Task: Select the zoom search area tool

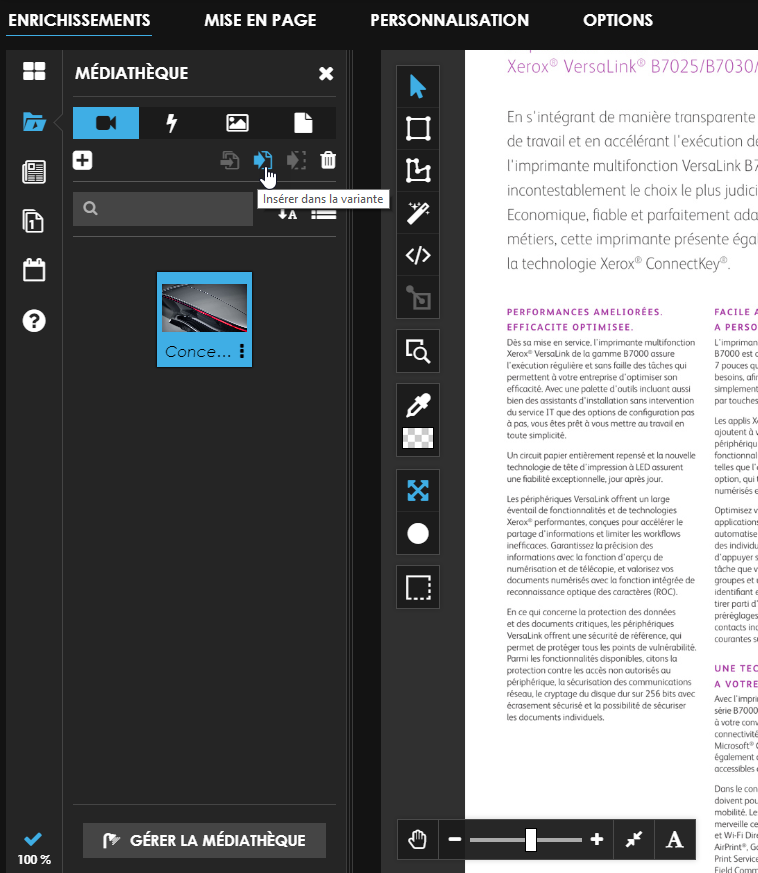Action: point(418,351)
